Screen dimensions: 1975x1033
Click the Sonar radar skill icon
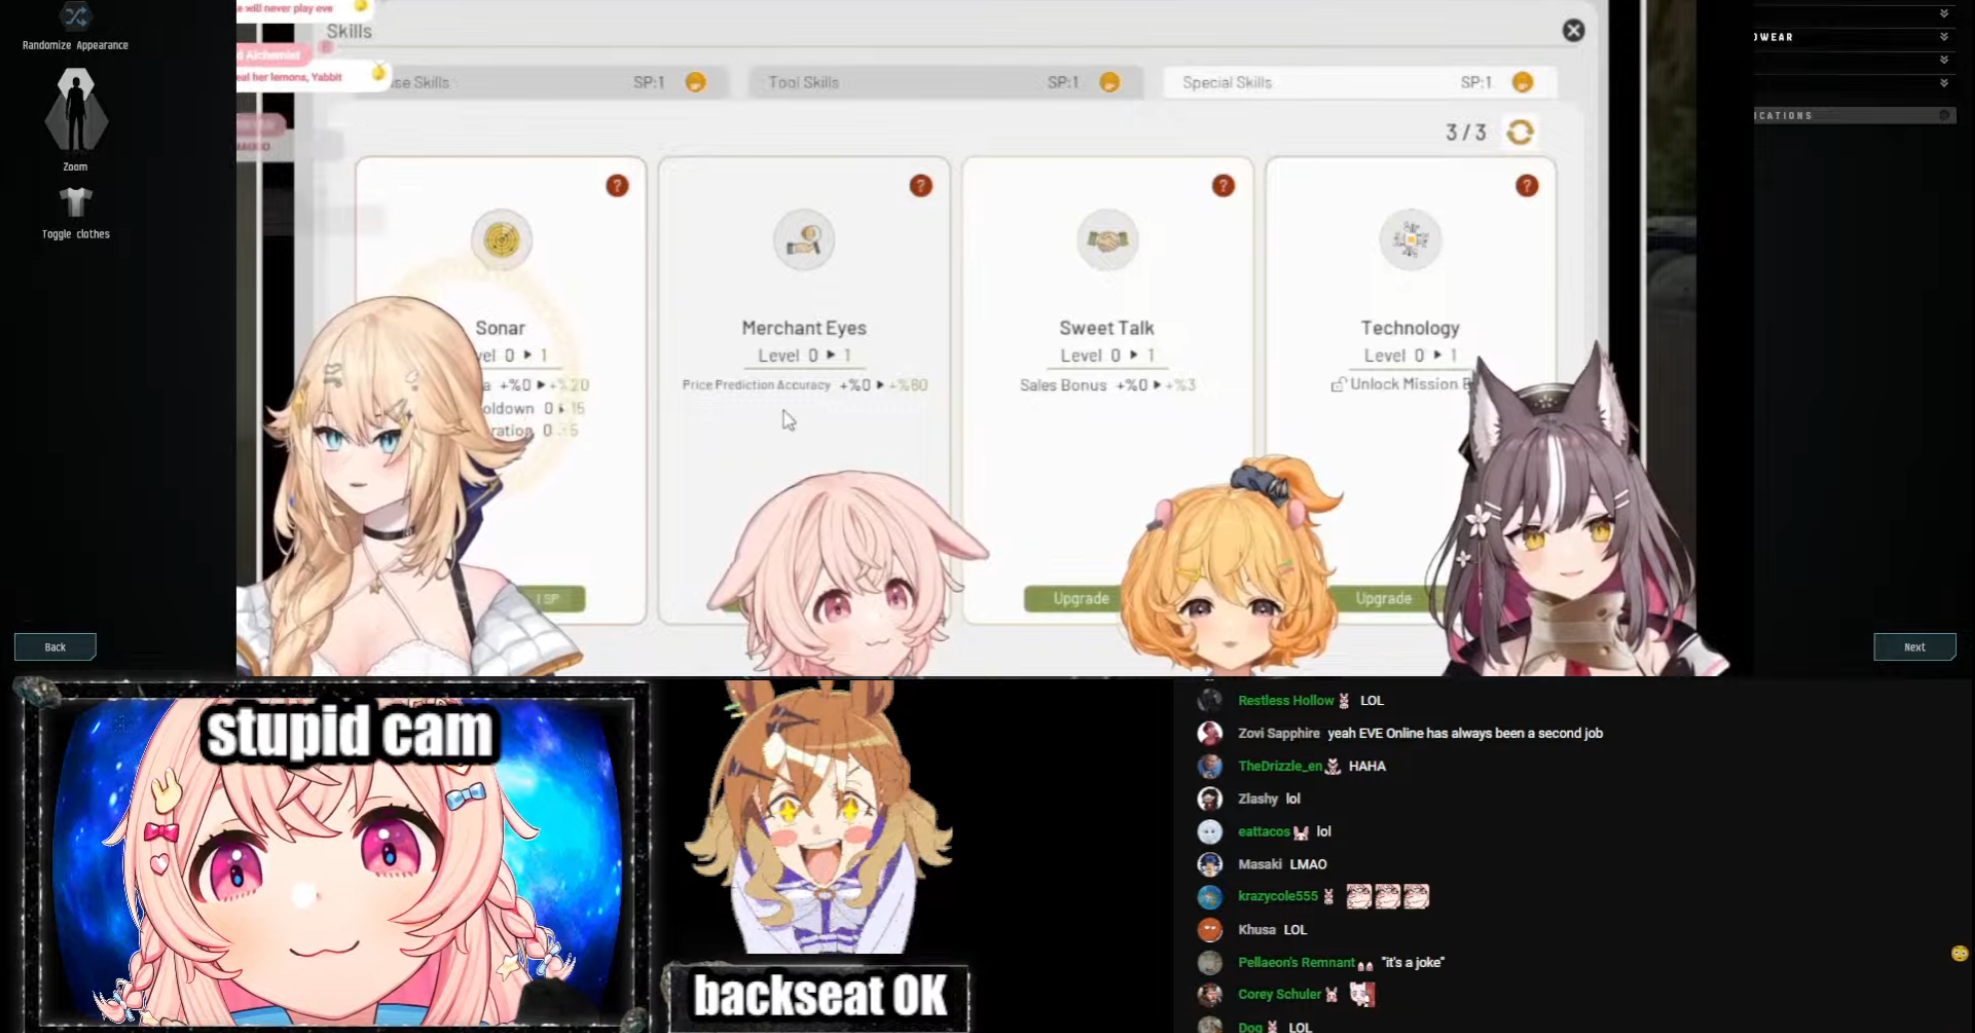(501, 240)
